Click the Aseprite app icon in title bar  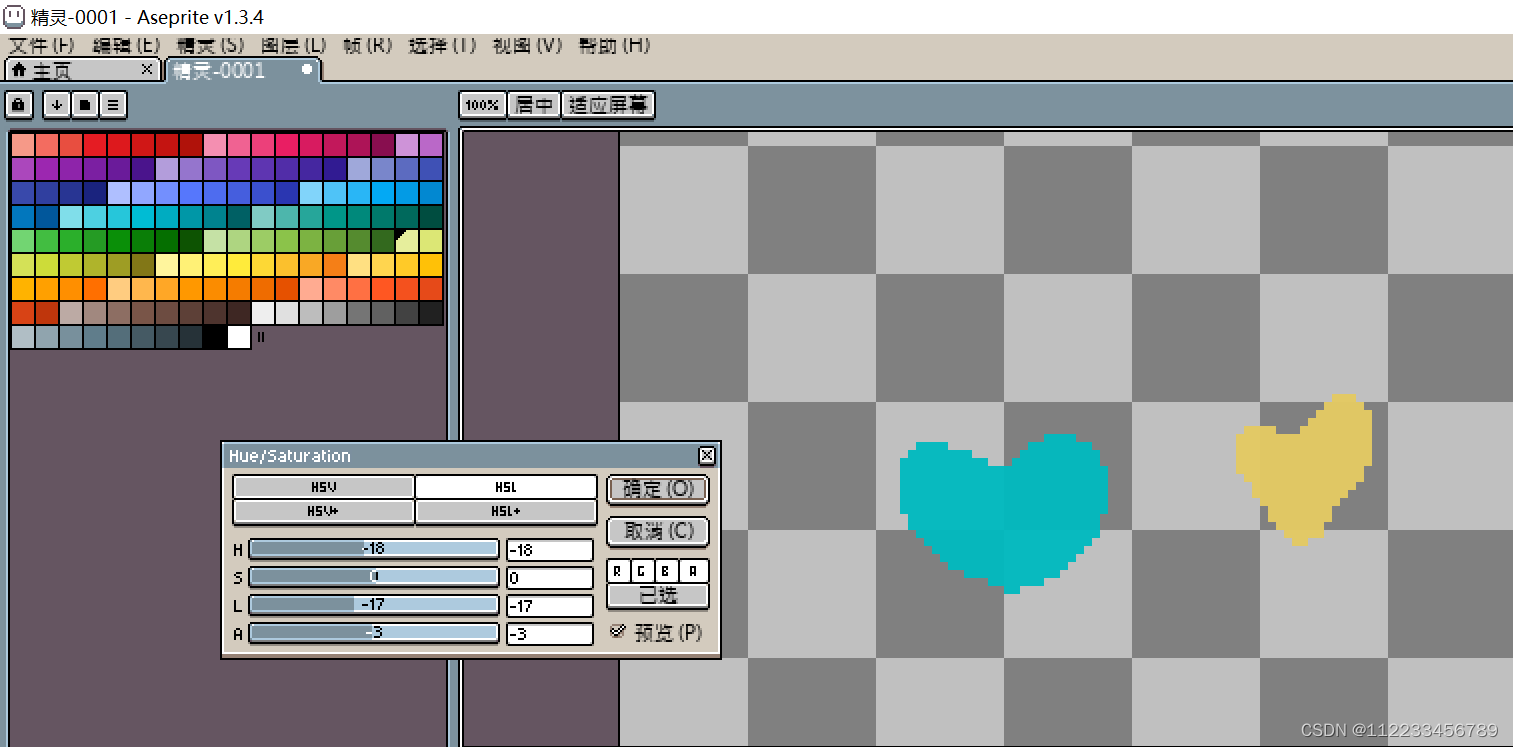click(x=15, y=16)
